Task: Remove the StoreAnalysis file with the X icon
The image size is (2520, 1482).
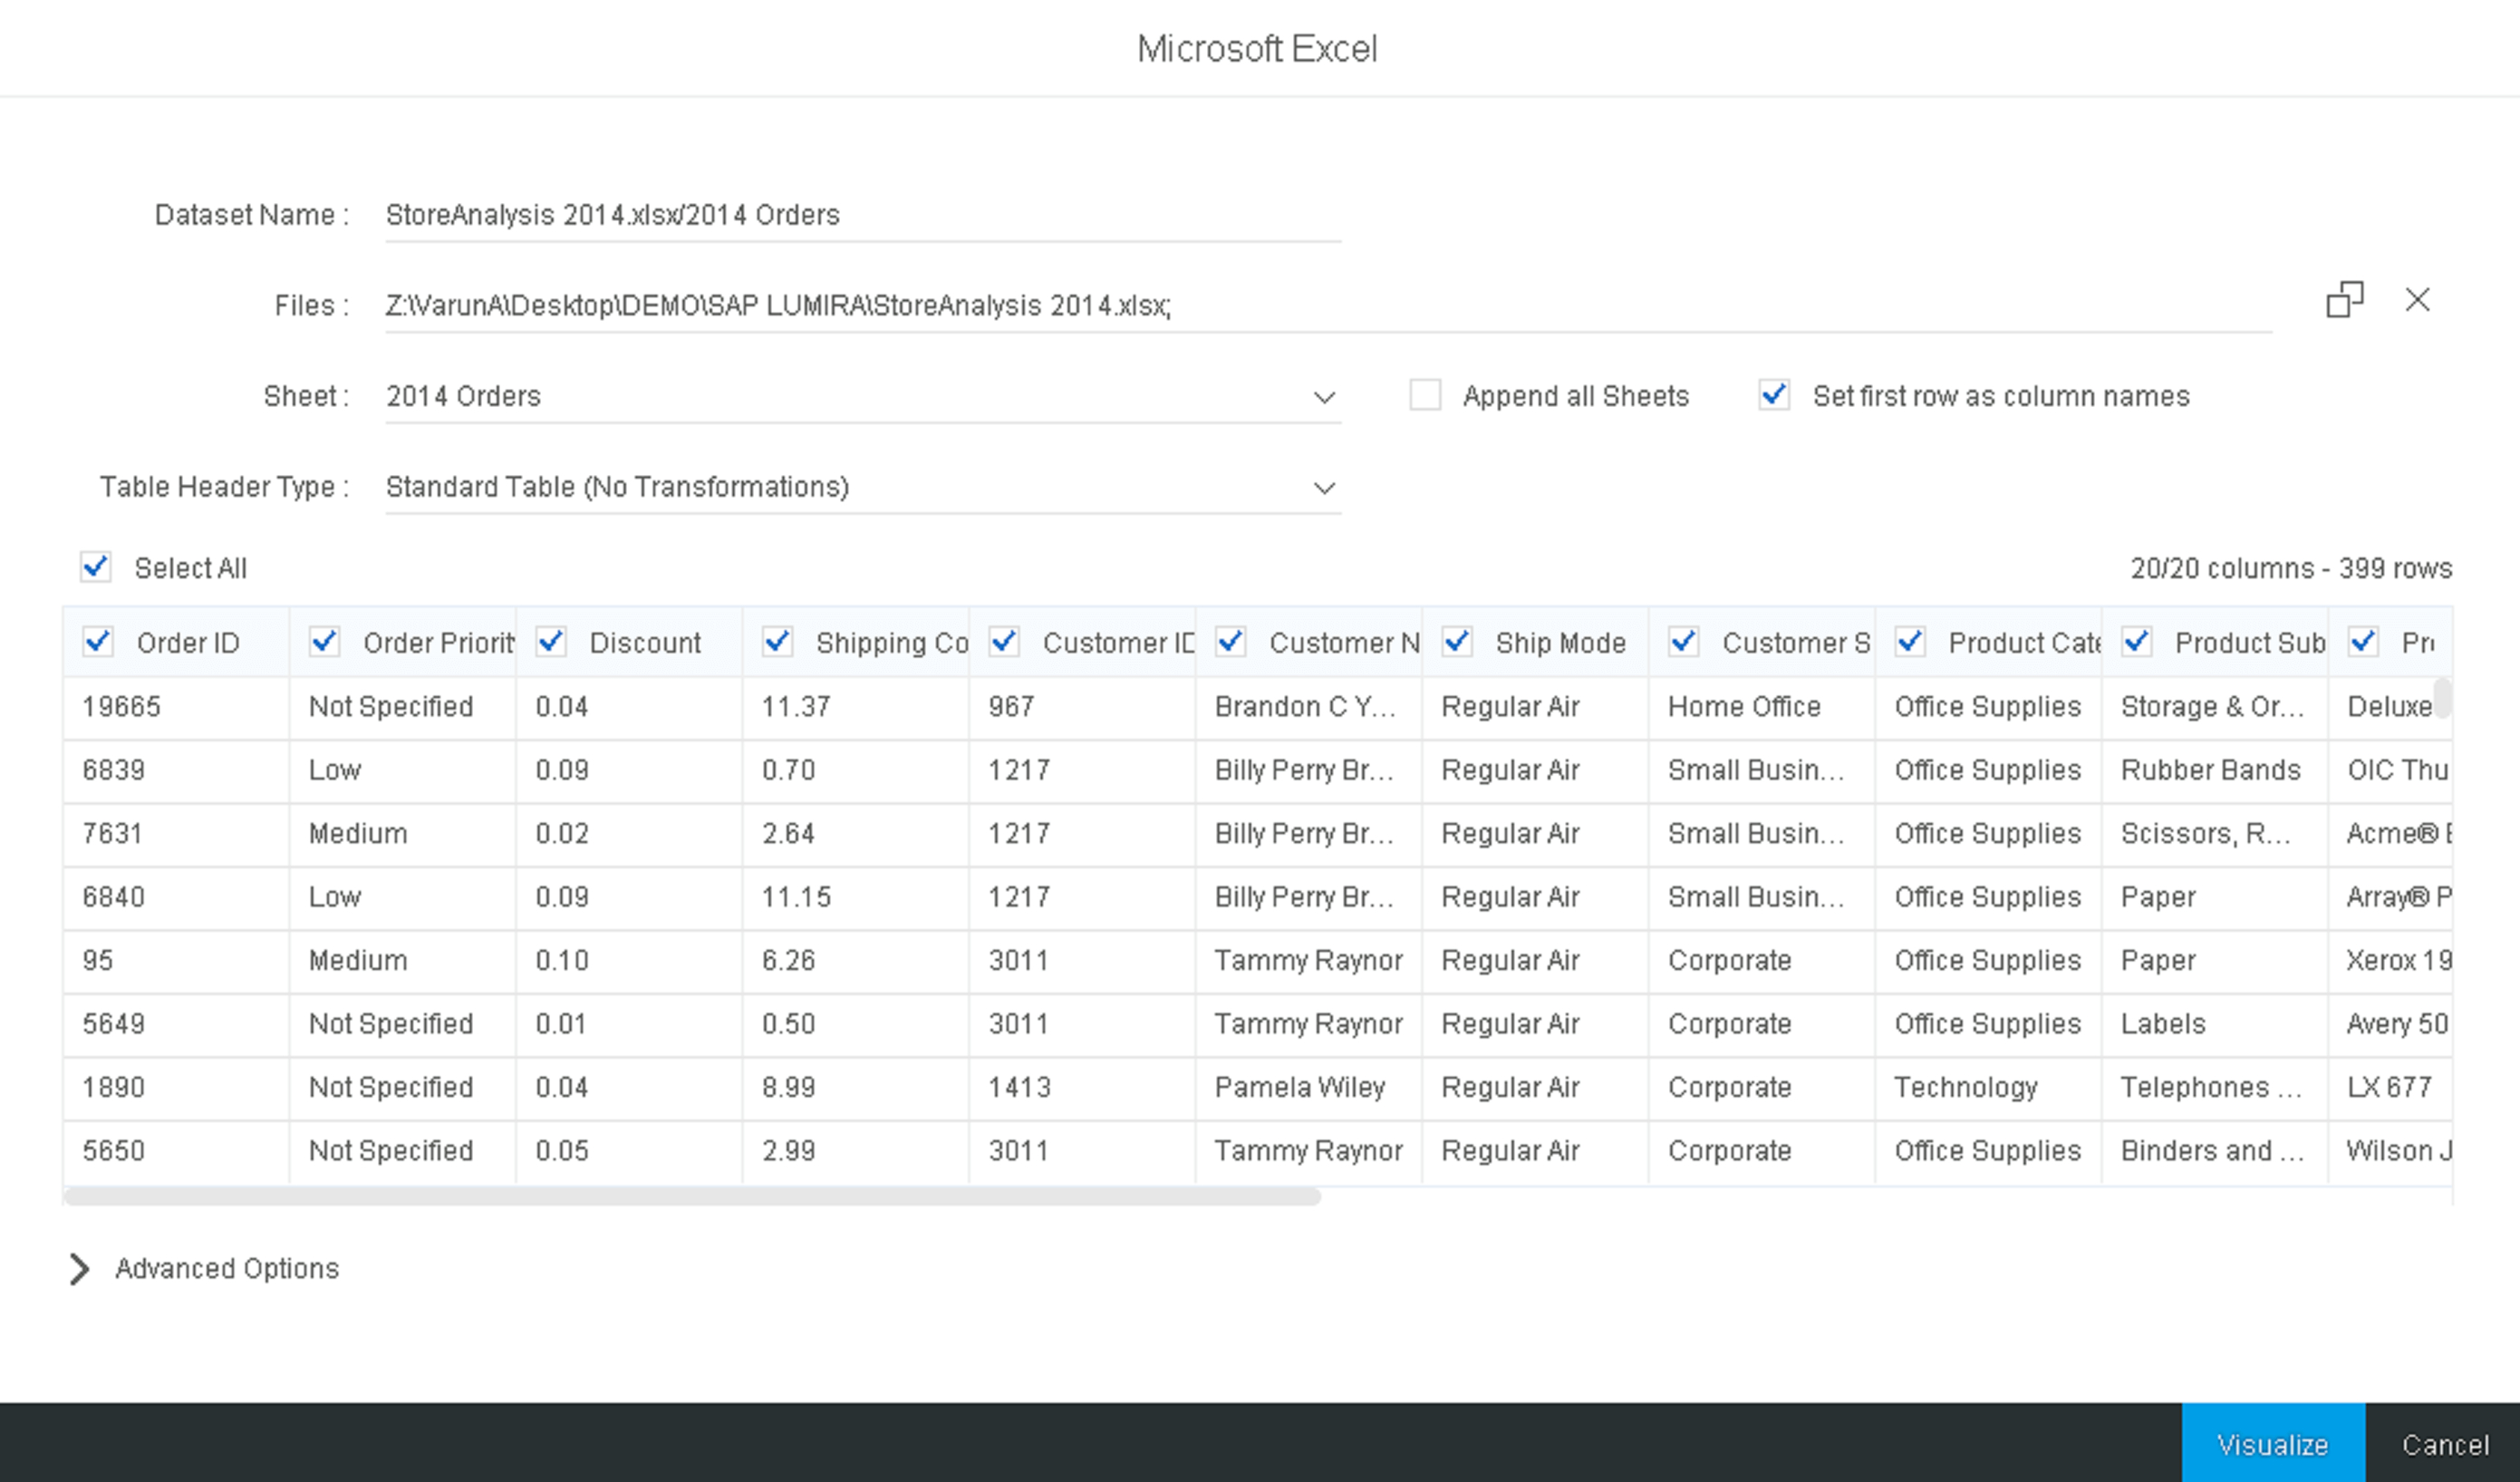Action: [x=2419, y=299]
